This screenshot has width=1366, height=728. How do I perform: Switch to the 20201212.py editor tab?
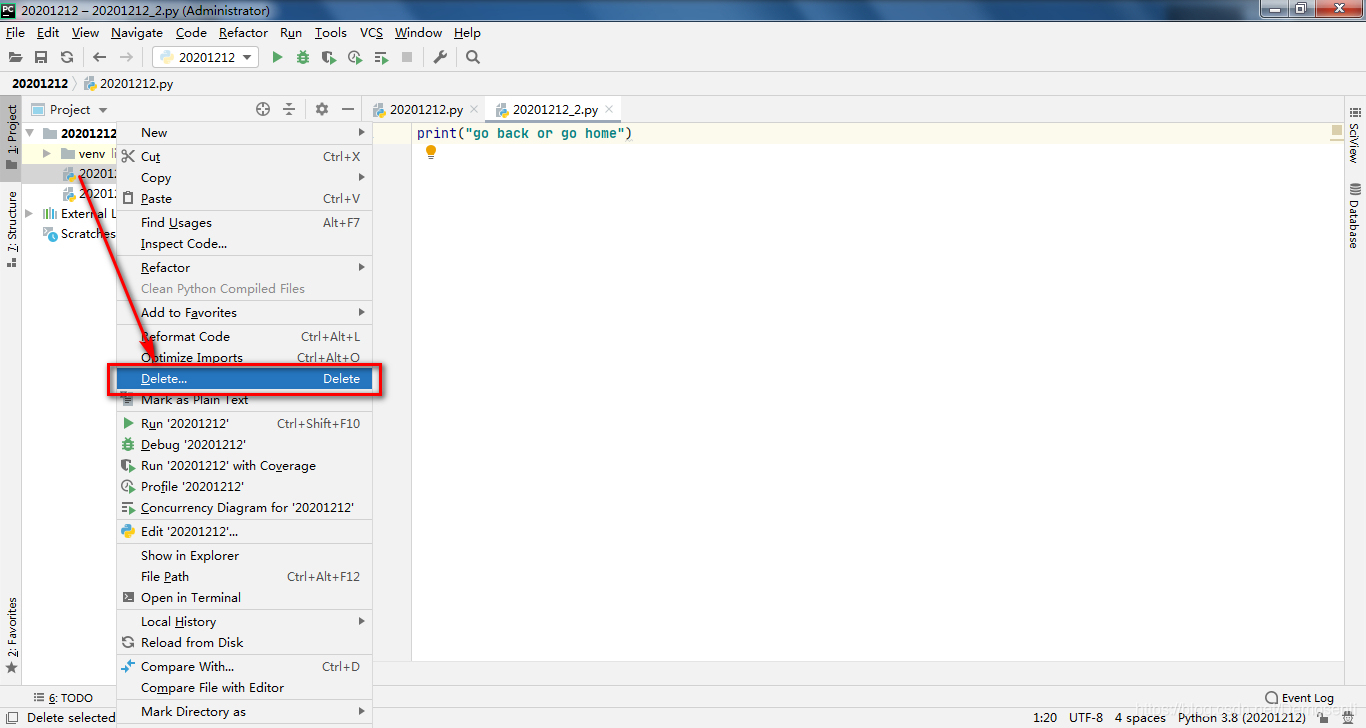[x=426, y=110]
